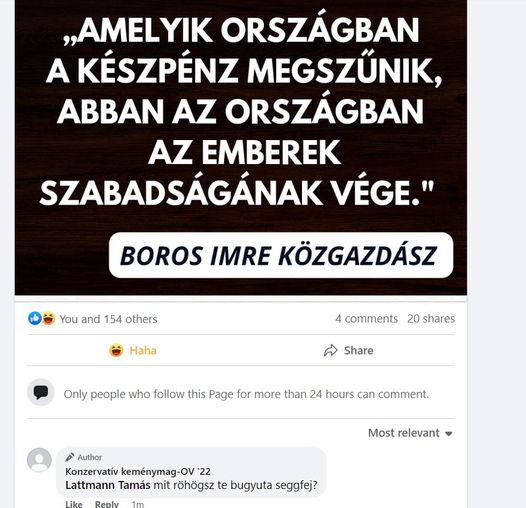Click the 1m timestamp on the comment
The image size is (526, 508).
click(x=138, y=504)
